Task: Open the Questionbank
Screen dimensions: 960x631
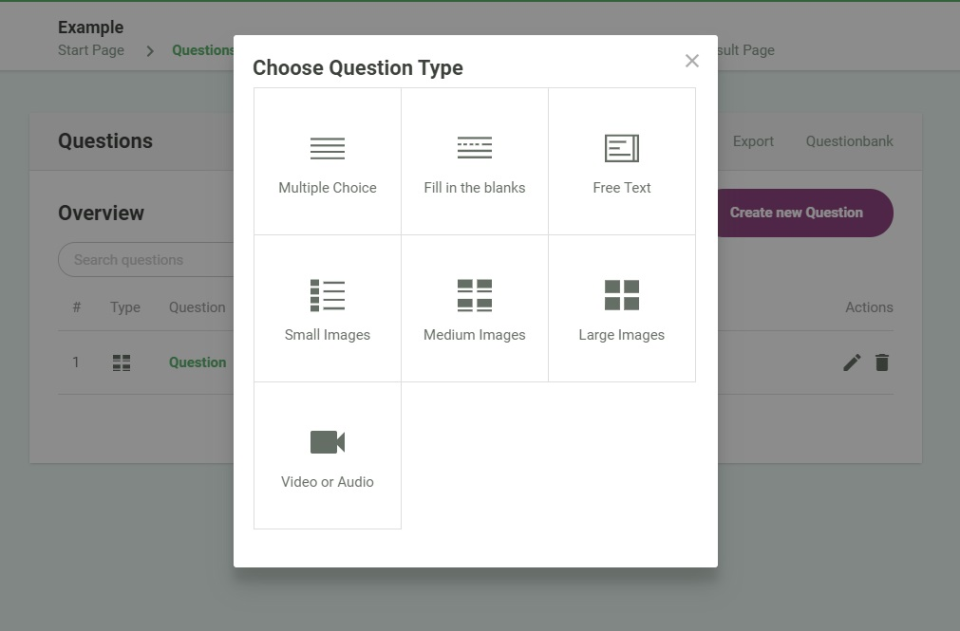Action: click(x=850, y=141)
